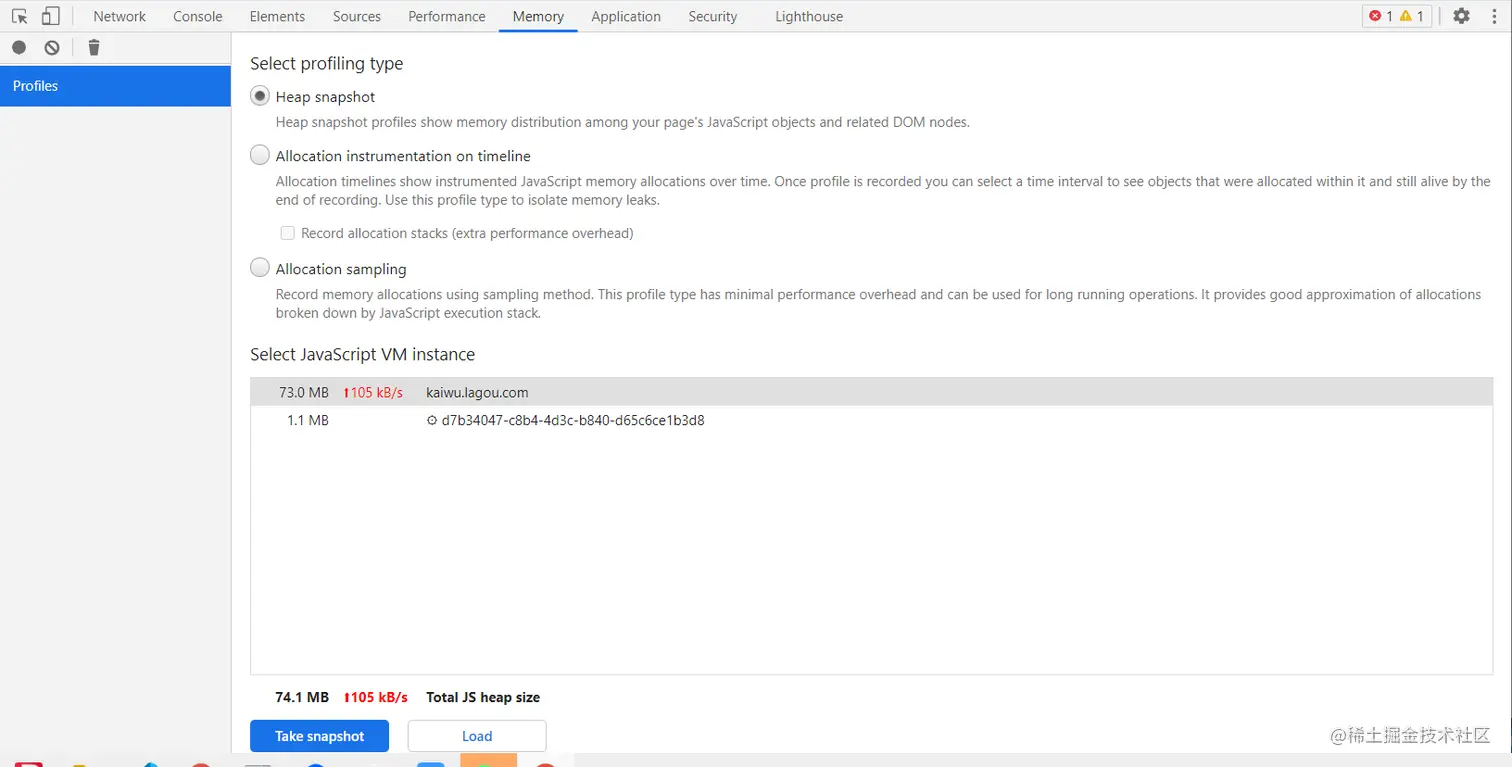The width and height of the screenshot is (1512, 767).
Task: Click the 105 kB/s rate in kaiwu row
Action: point(373,392)
